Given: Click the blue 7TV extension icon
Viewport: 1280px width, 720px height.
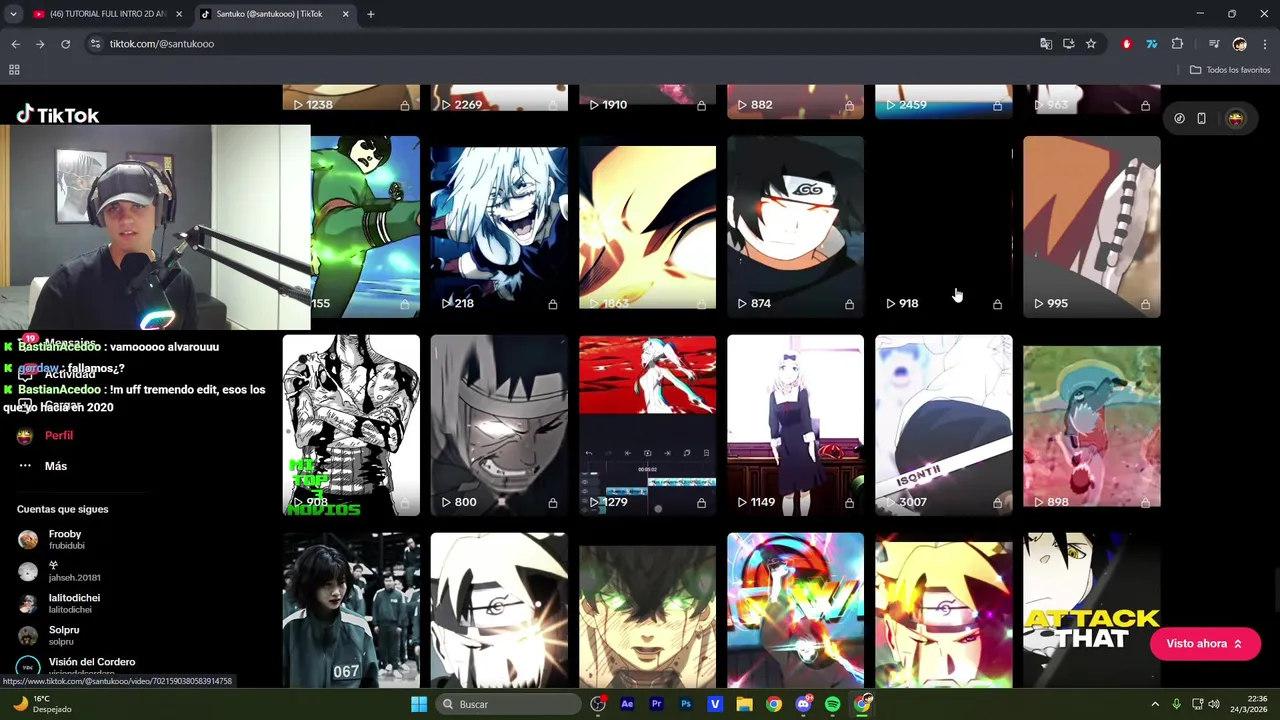Looking at the screenshot, I should [1151, 44].
